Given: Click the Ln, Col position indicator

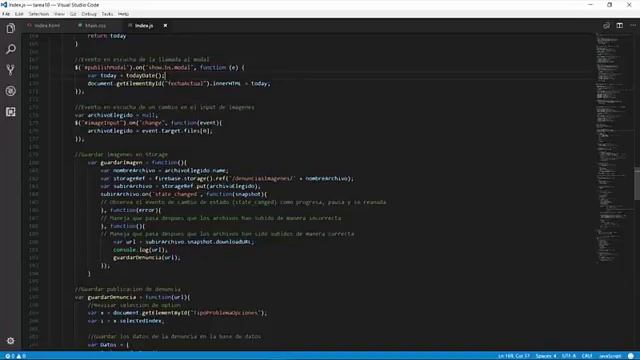Looking at the screenshot, I should coord(513,356).
